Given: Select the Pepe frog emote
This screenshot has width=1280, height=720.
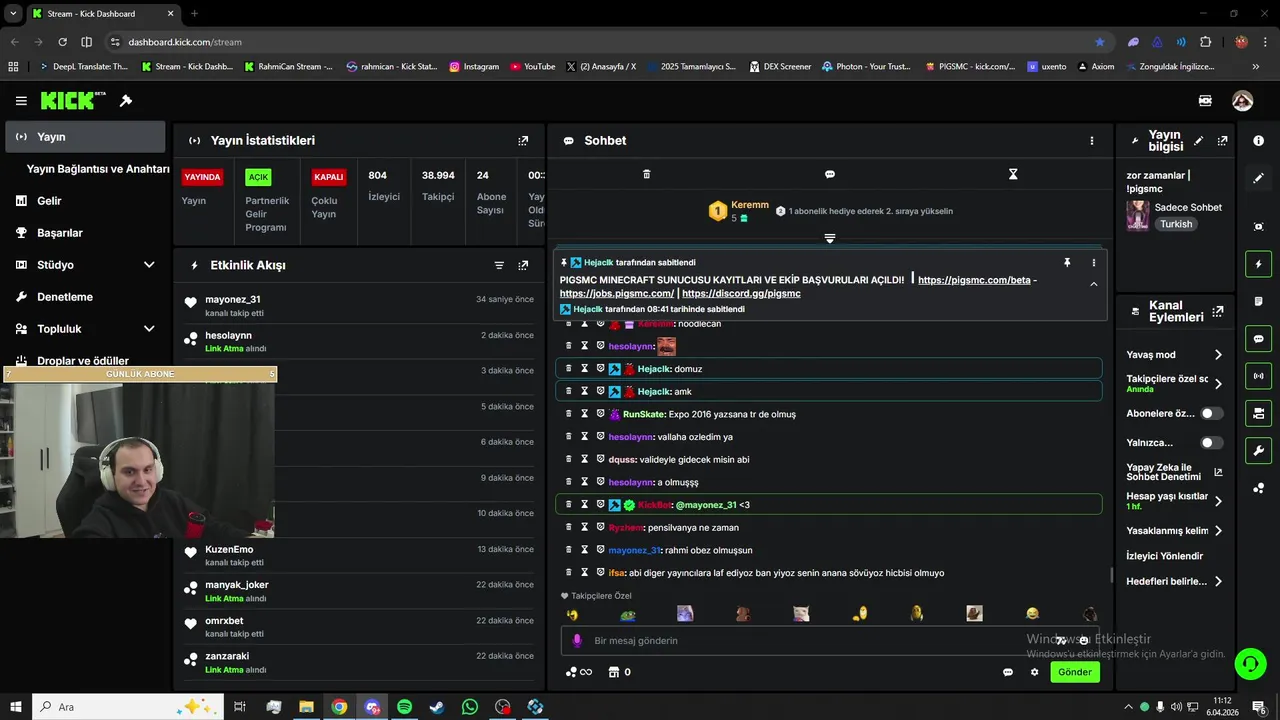Looking at the screenshot, I should coord(627,614).
